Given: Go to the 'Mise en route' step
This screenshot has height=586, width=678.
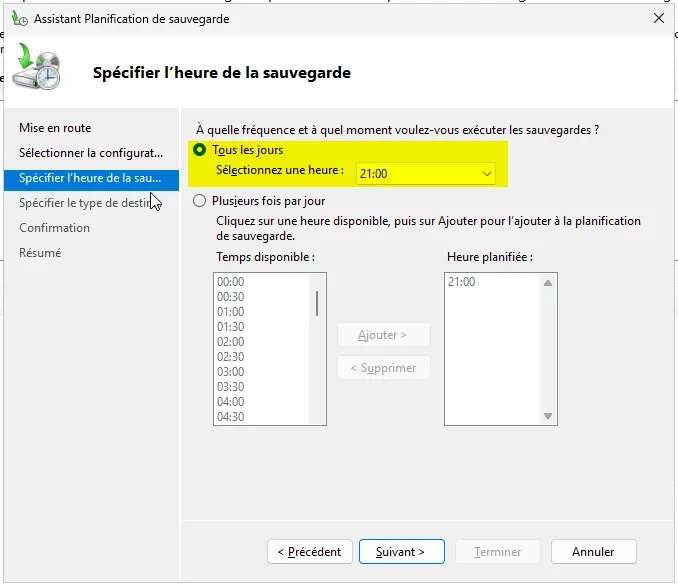Looking at the screenshot, I should (x=55, y=128).
